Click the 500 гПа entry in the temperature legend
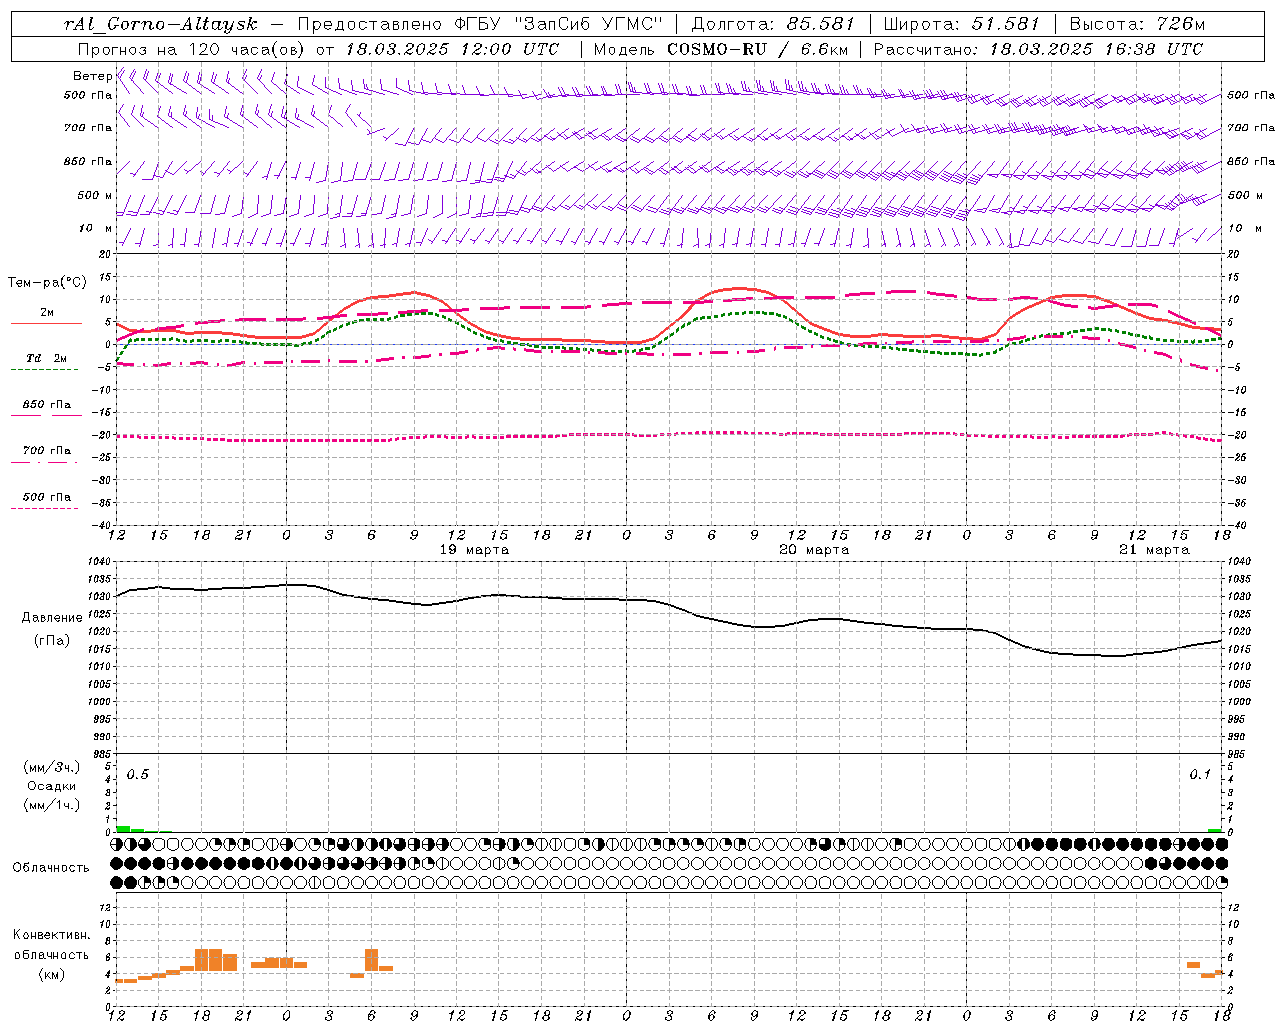1280x1024 pixels. [47, 497]
